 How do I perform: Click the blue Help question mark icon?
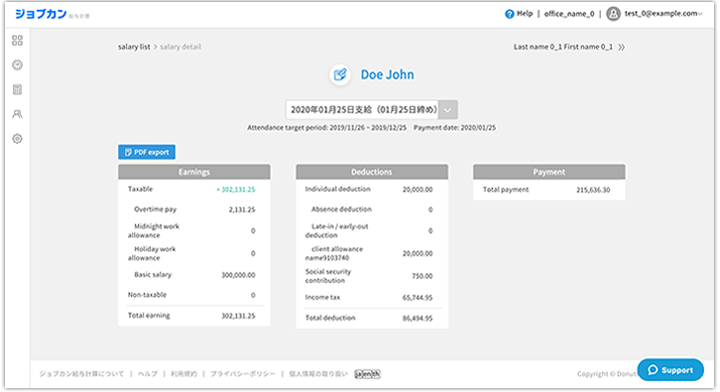point(509,14)
